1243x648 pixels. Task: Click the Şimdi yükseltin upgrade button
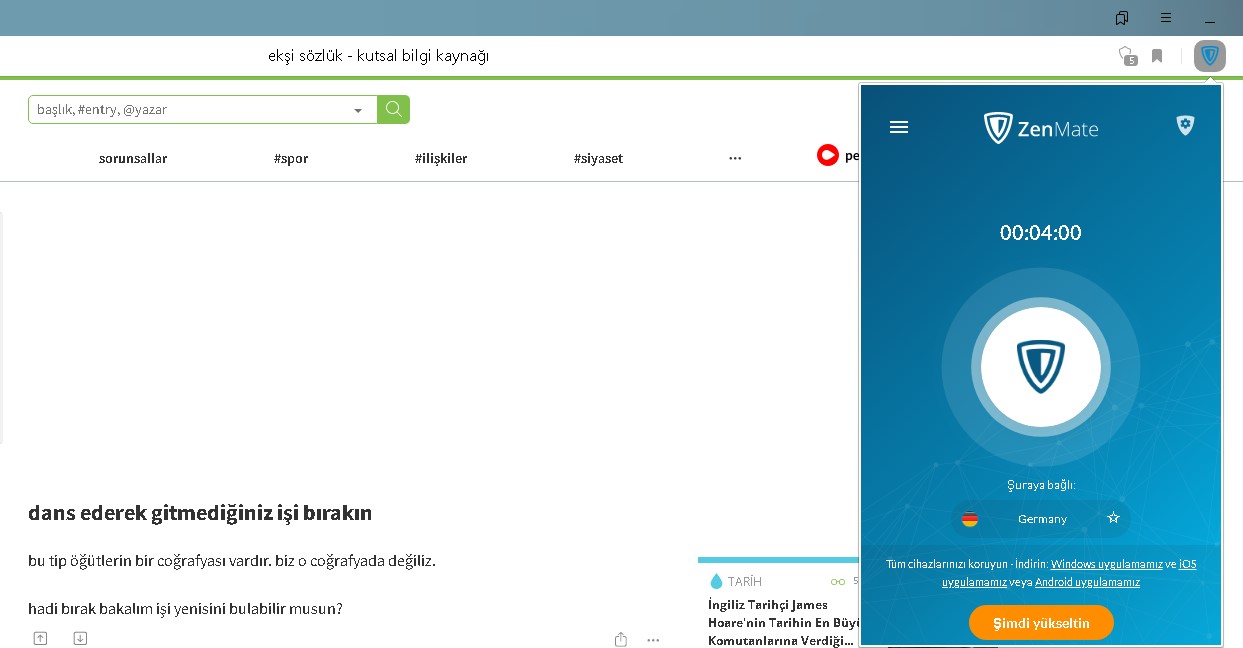point(1040,623)
